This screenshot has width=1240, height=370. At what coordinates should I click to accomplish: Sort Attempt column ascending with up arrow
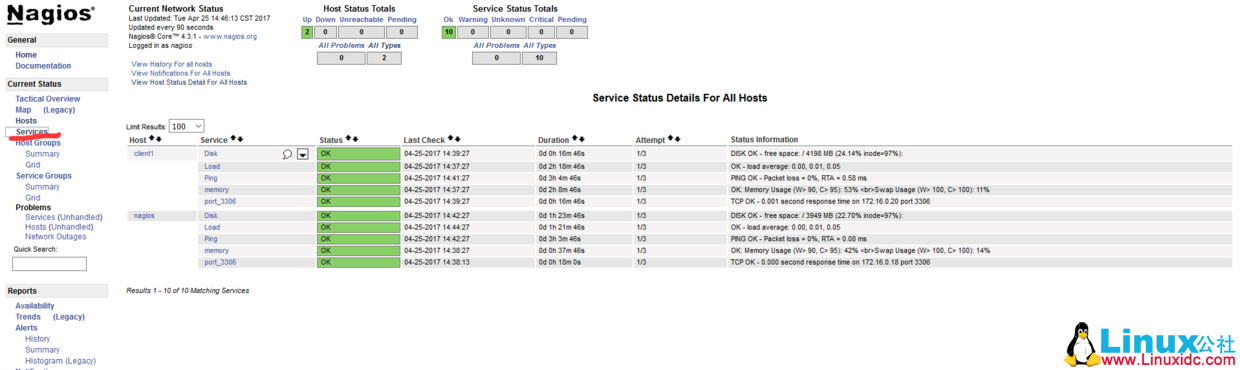click(x=669, y=139)
